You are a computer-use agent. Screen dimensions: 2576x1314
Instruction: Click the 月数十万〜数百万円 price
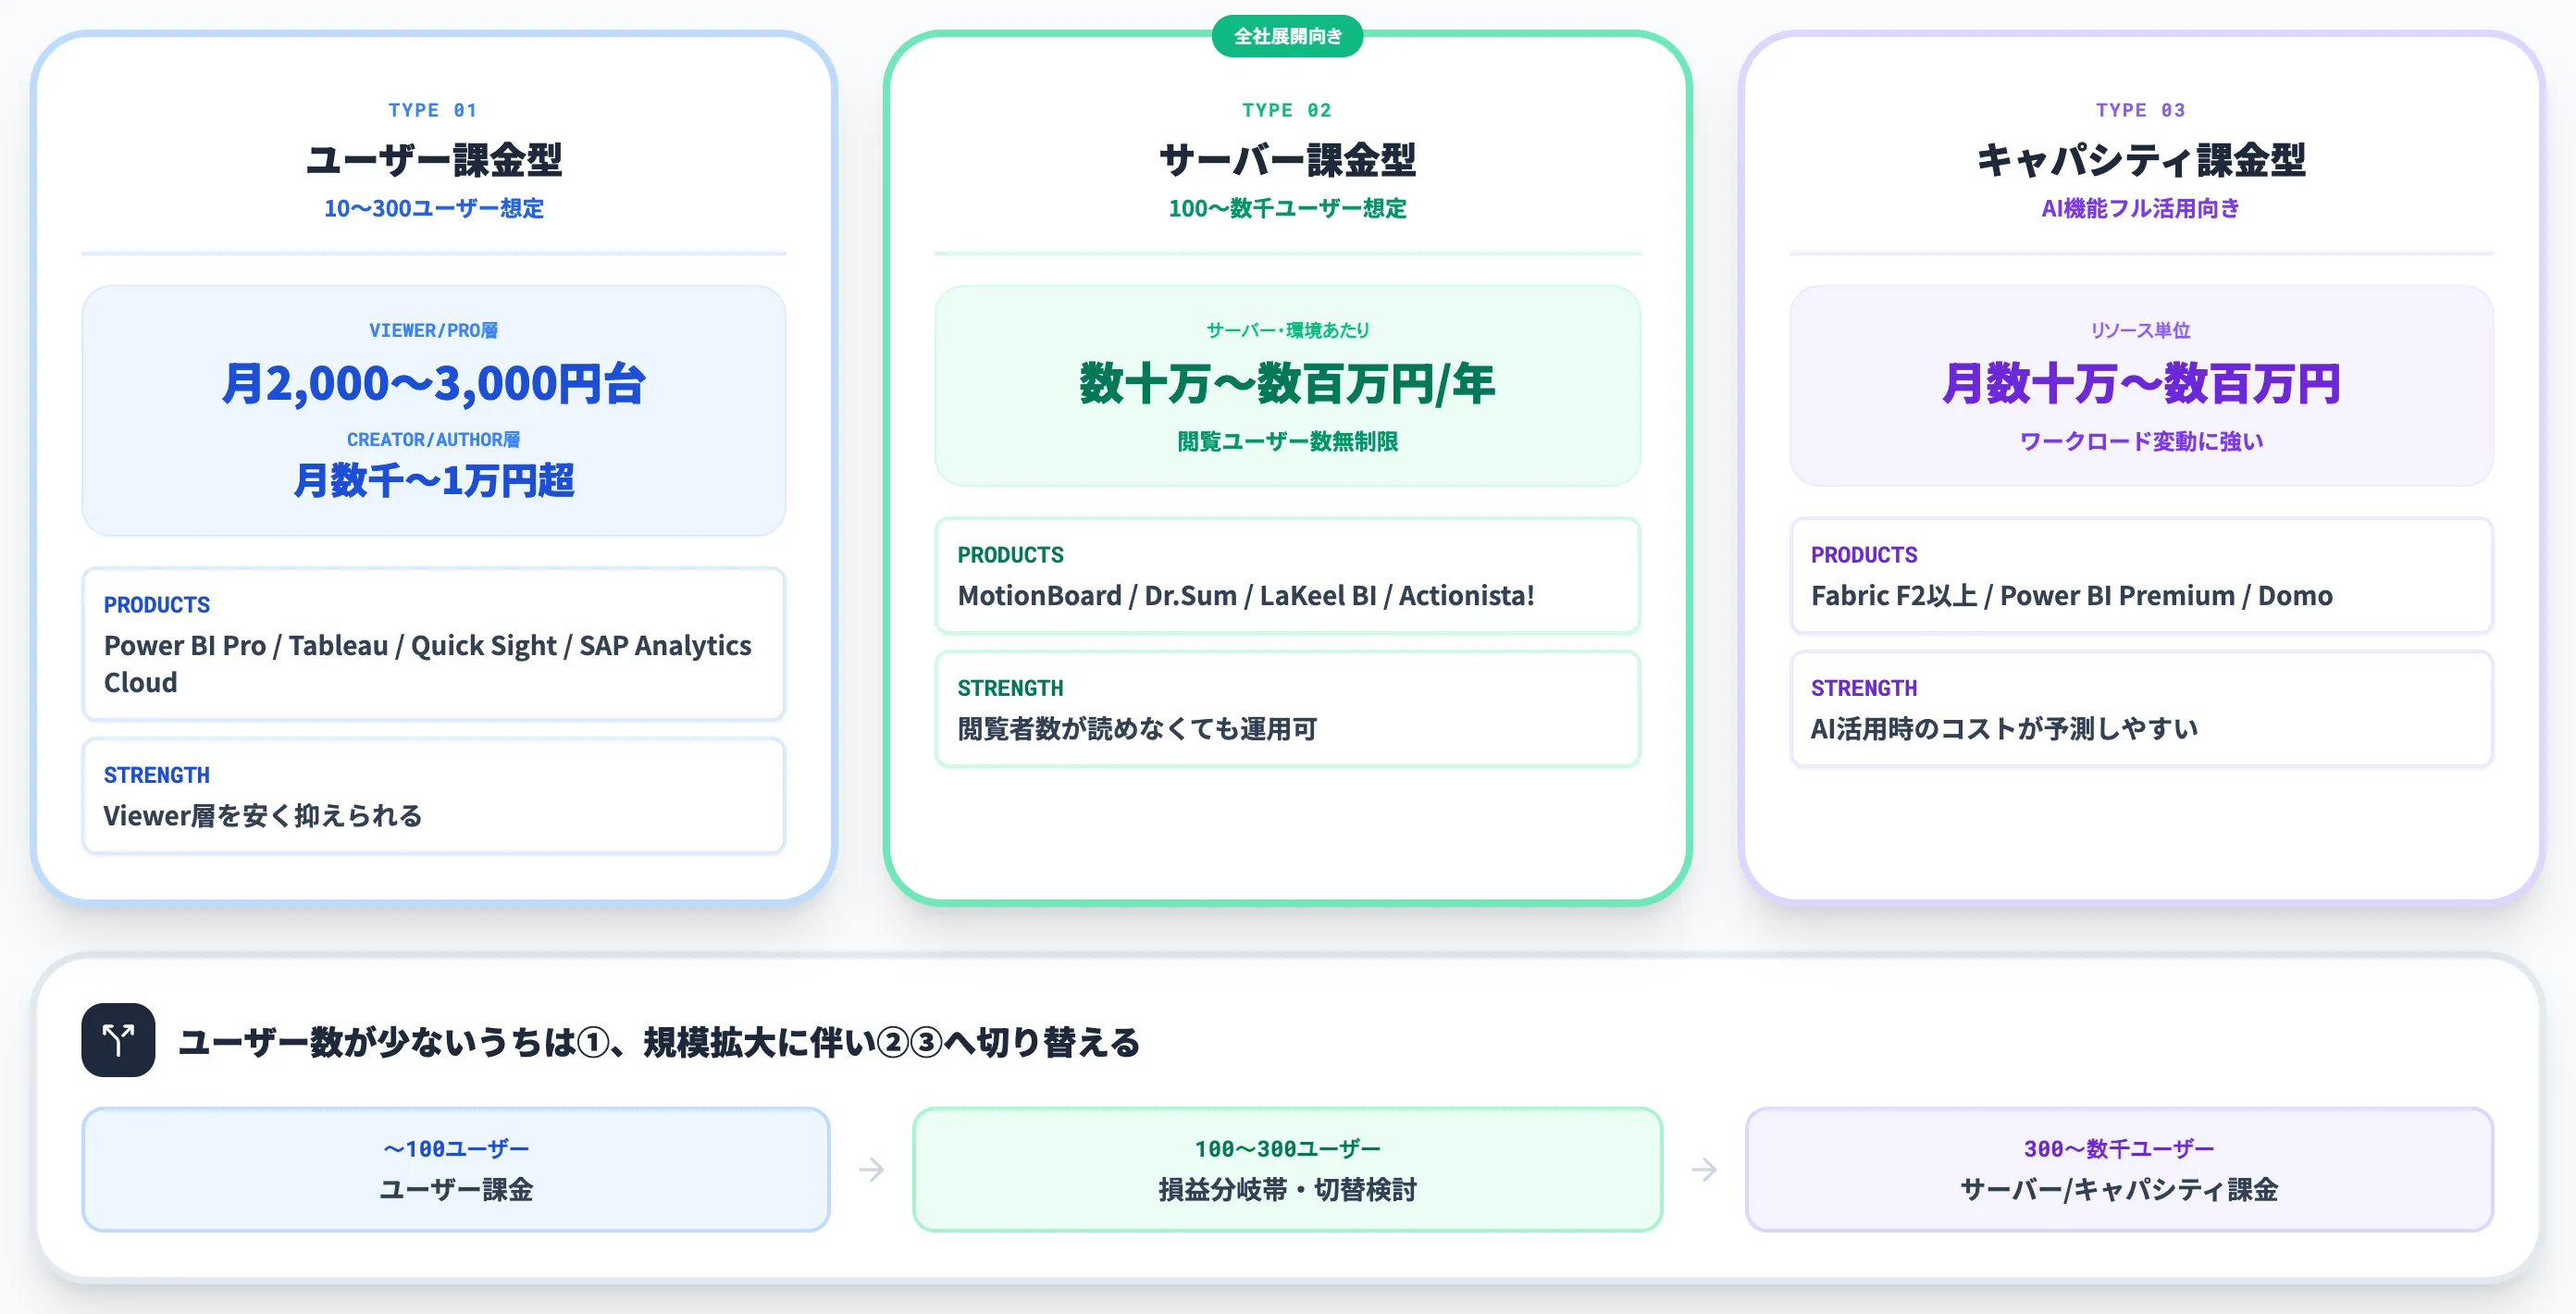point(2141,384)
